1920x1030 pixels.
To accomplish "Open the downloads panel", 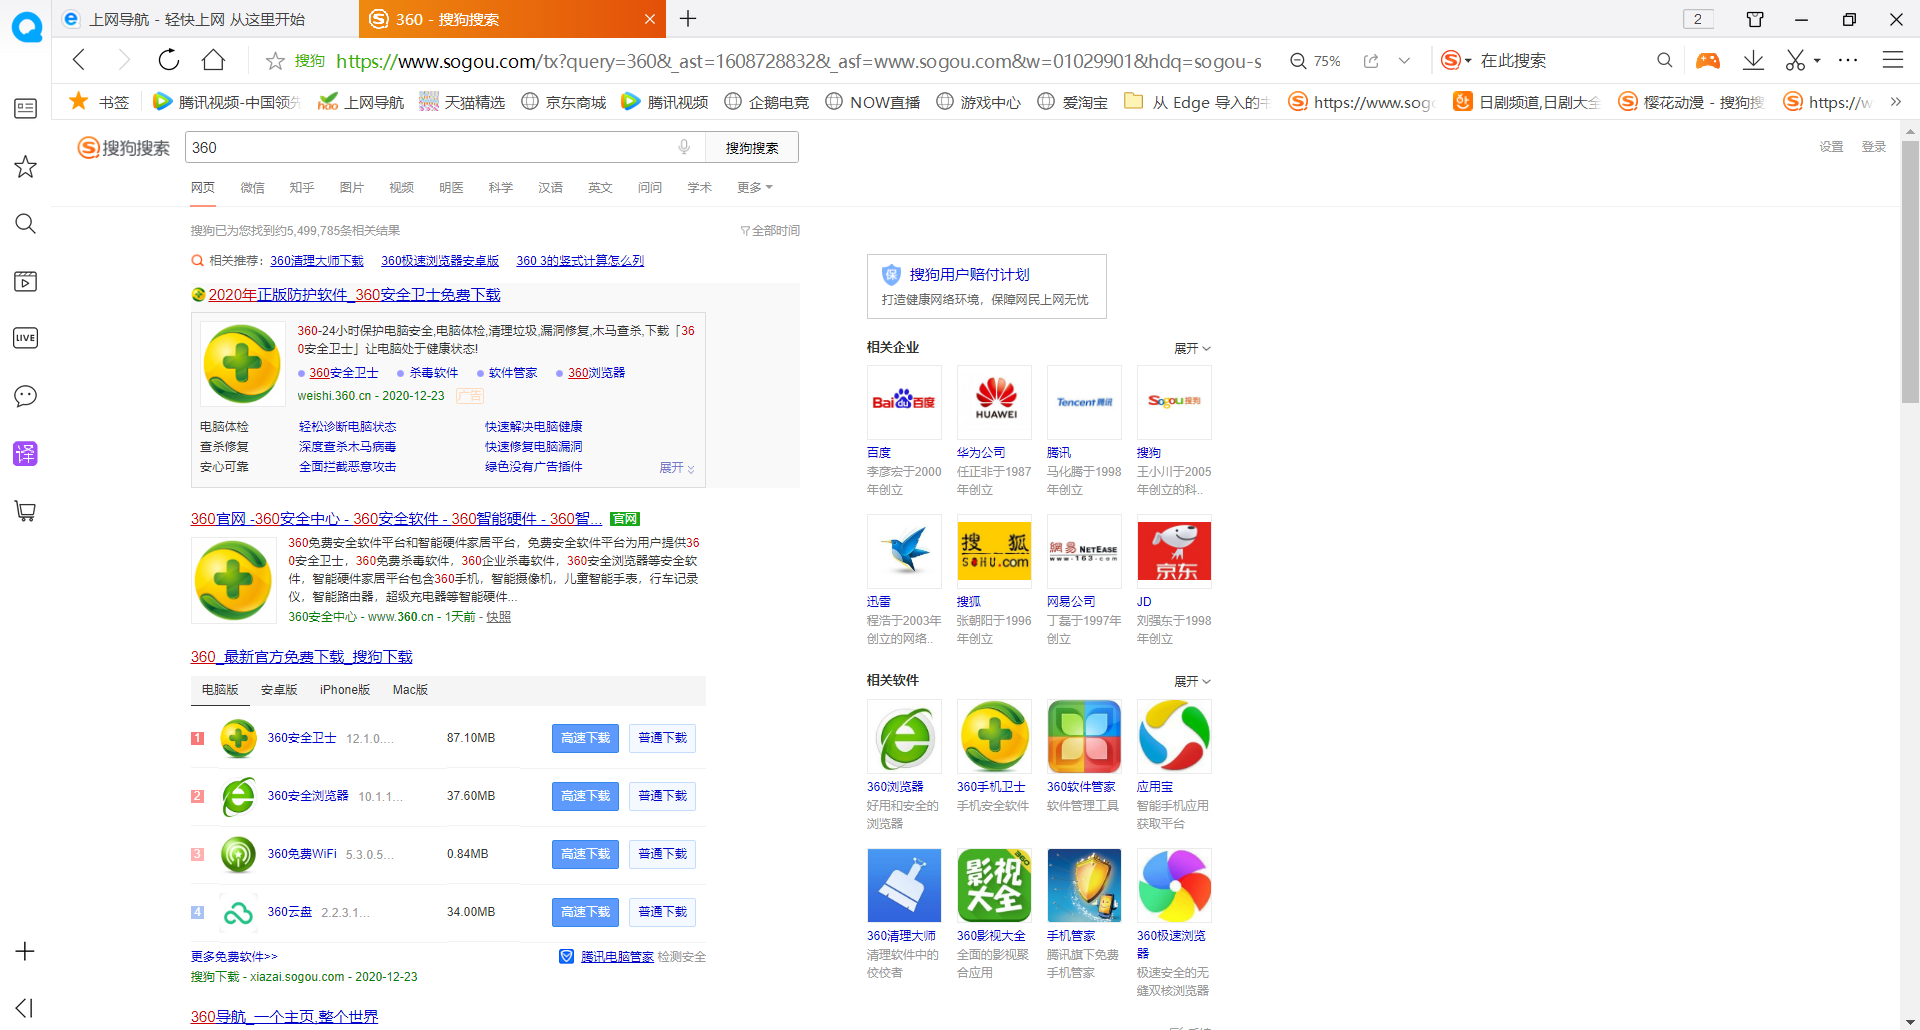I will 1753,61.
